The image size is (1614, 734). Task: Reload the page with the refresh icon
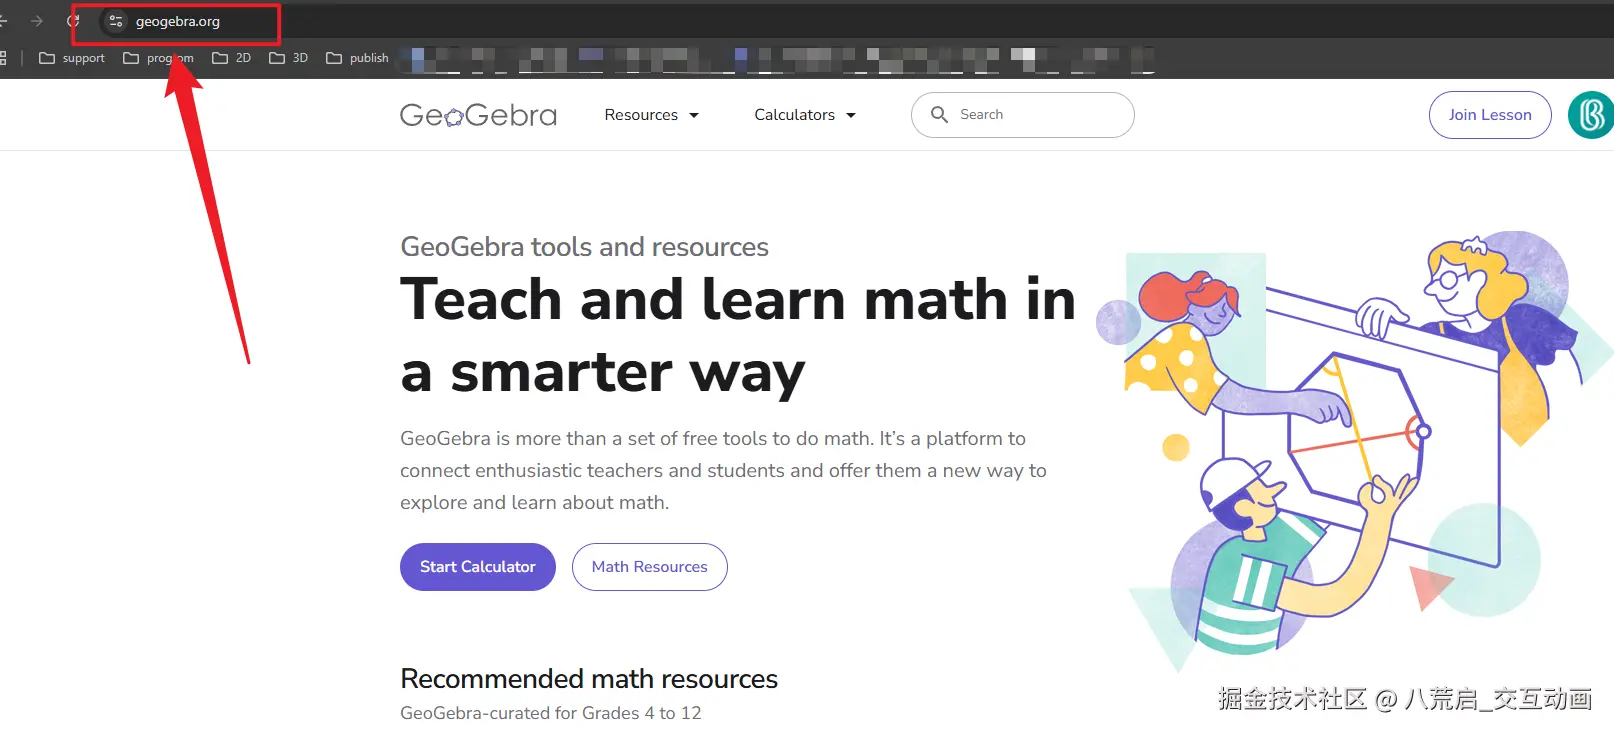73,21
